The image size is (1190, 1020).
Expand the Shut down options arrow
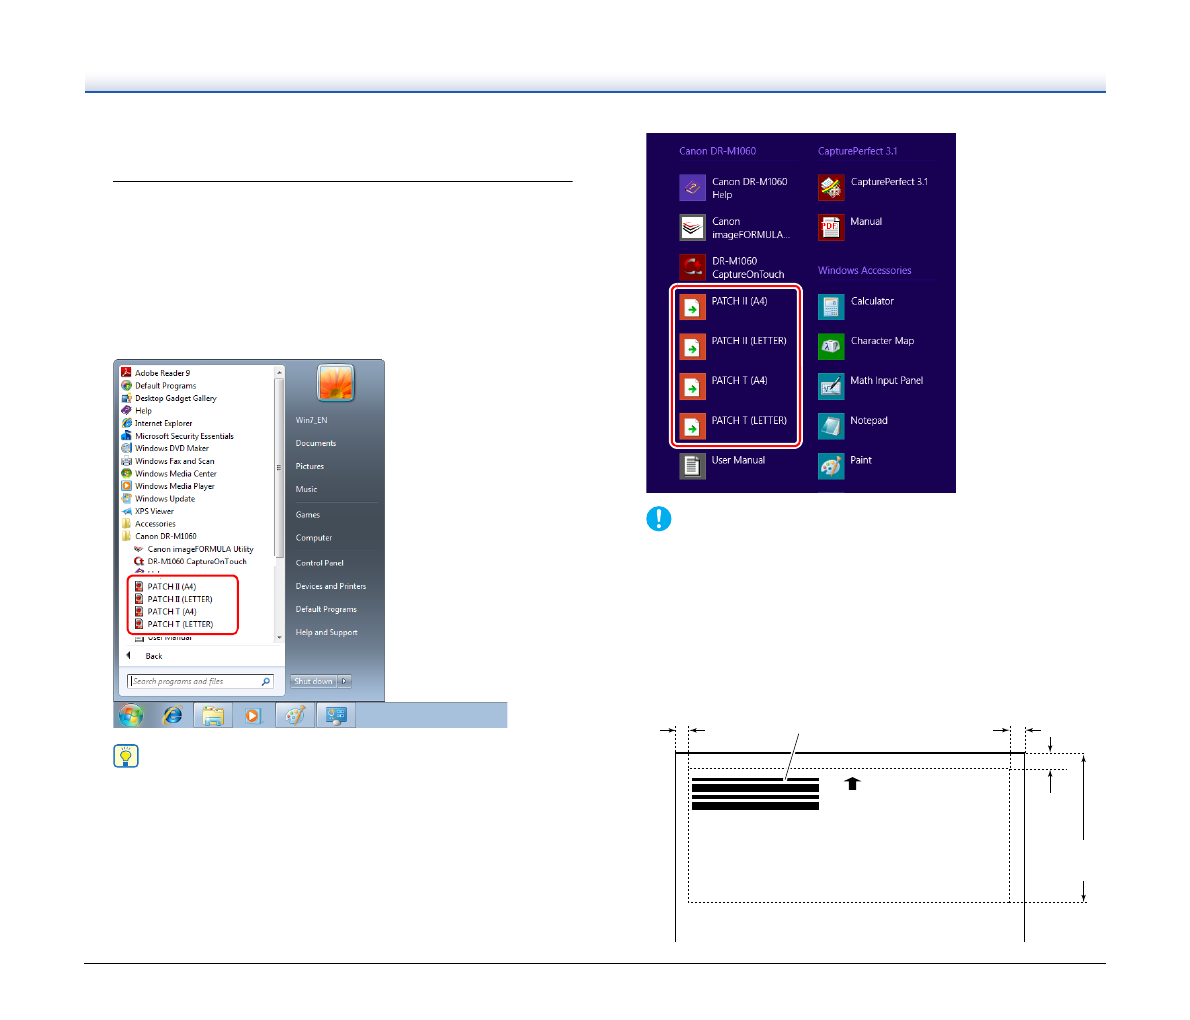[345, 681]
